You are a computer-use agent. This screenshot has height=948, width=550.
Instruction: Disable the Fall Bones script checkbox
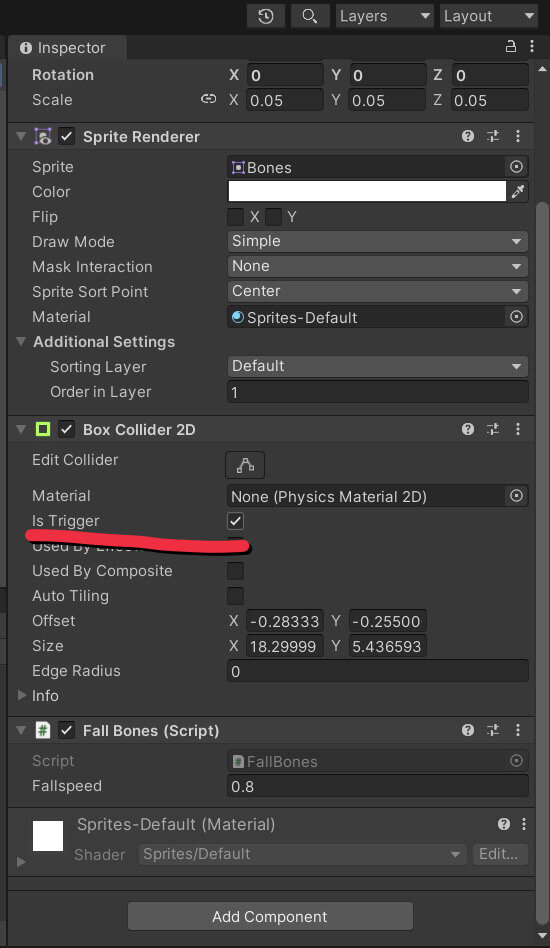coord(66,730)
